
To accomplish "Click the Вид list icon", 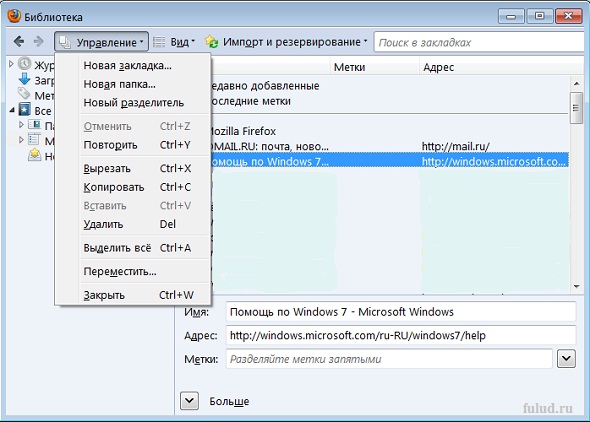I will tap(159, 41).
